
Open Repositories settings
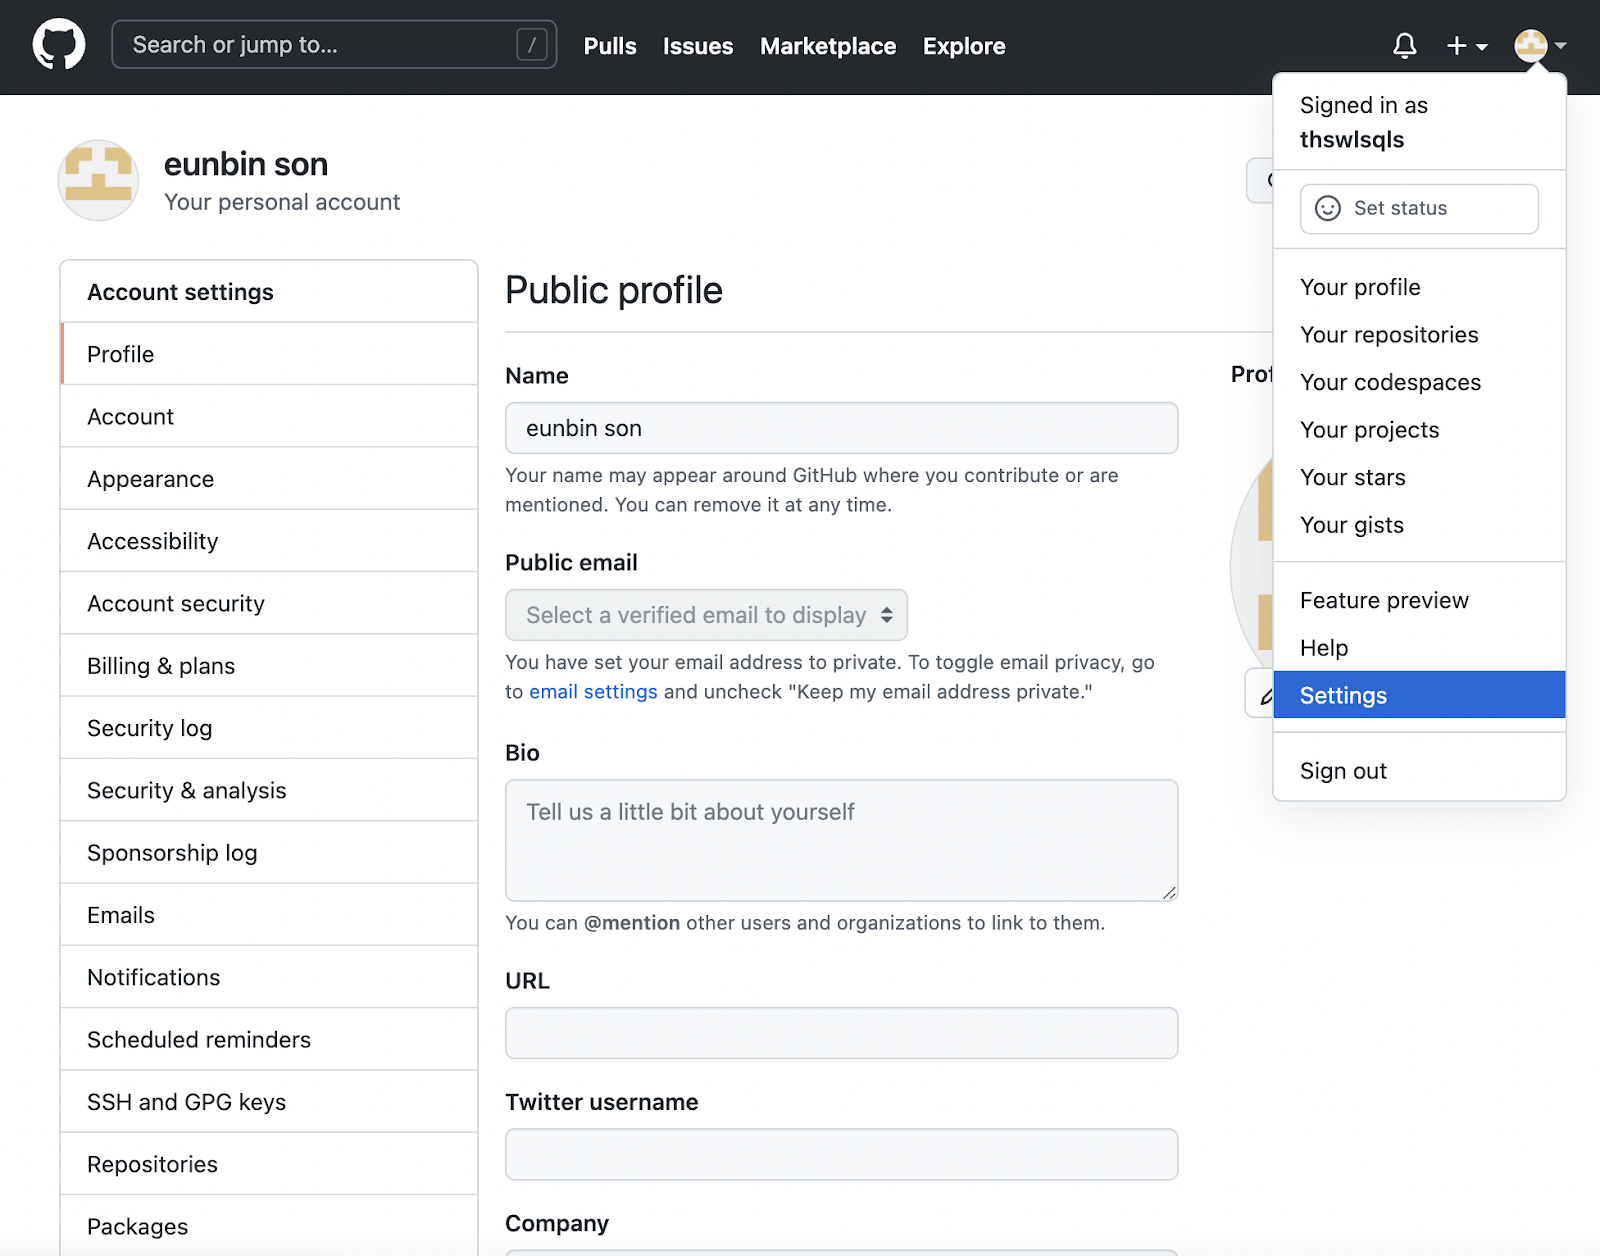(x=269, y=1165)
